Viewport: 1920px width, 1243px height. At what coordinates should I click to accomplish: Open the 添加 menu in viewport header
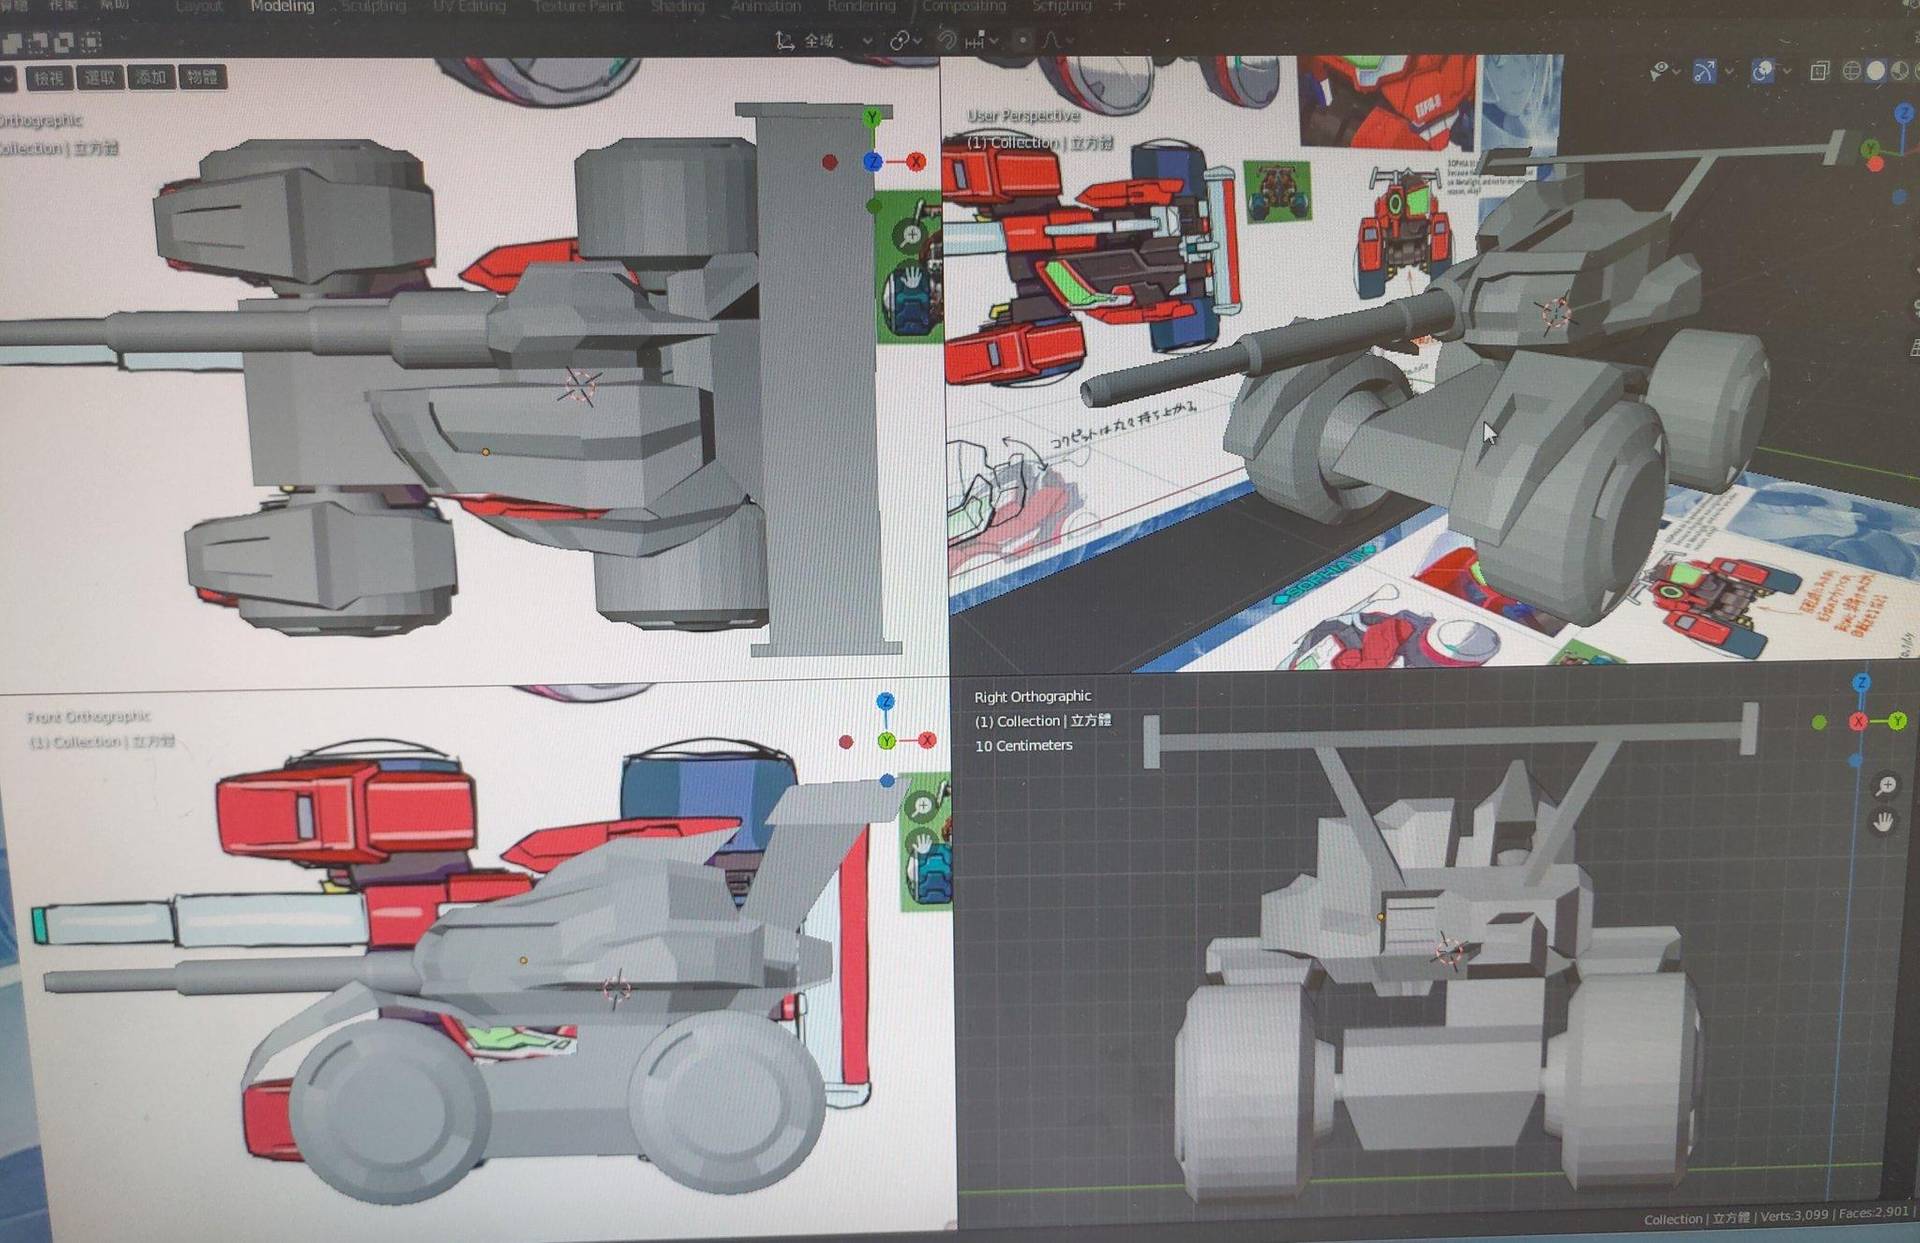(151, 77)
